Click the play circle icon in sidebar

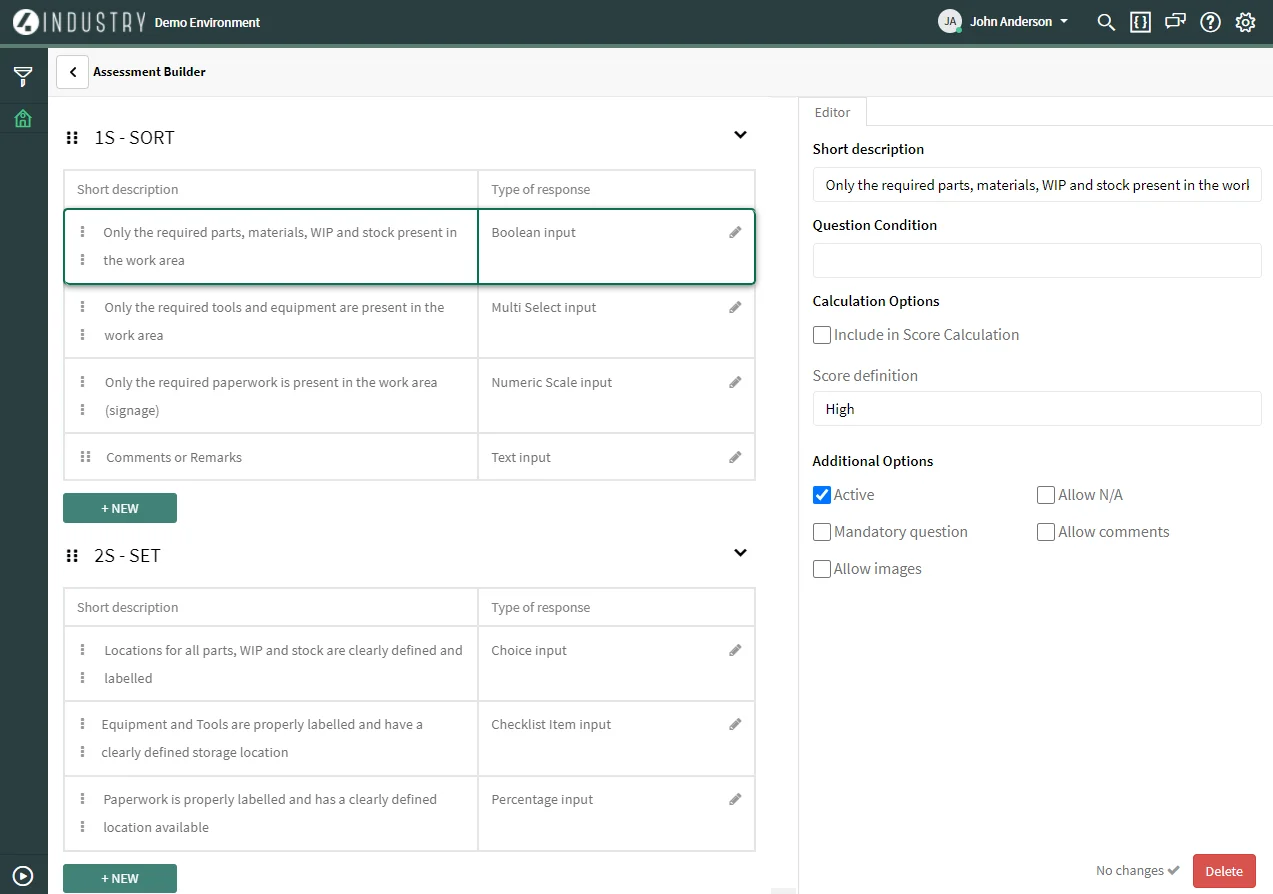pos(23,874)
